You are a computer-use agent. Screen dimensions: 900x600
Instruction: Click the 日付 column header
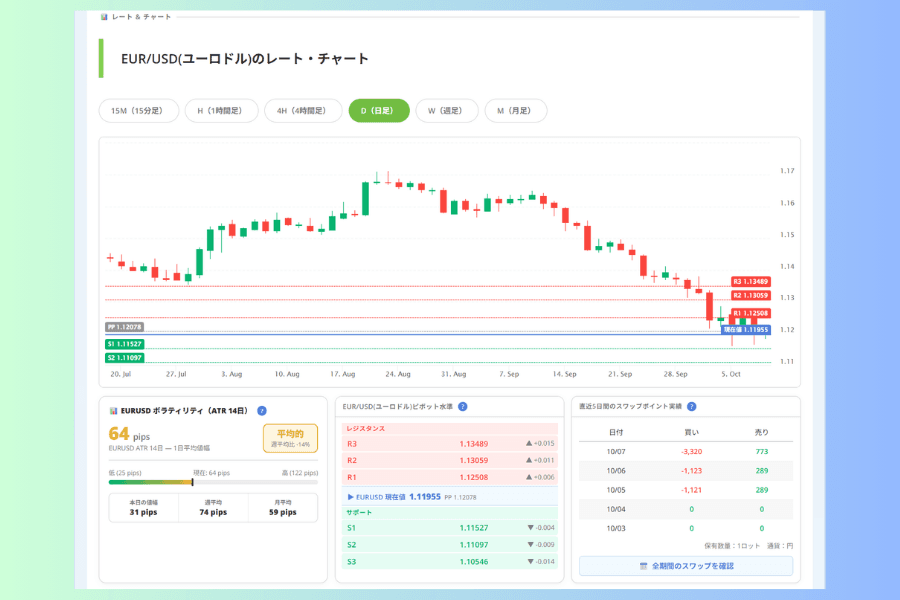point(616,432)
